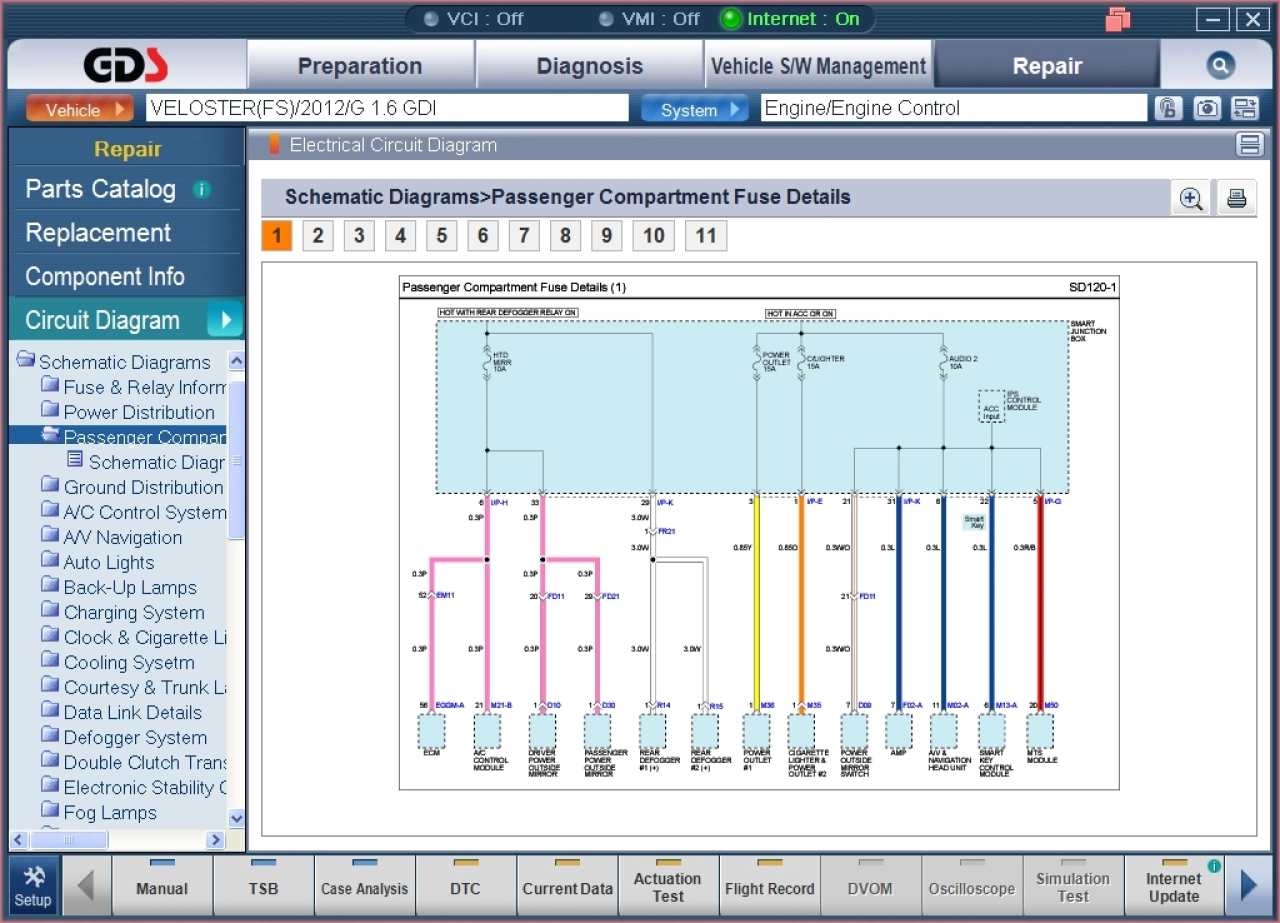Advance bottom toolbar with right arrow
Screen dimensions: 1280x923
1248,885
